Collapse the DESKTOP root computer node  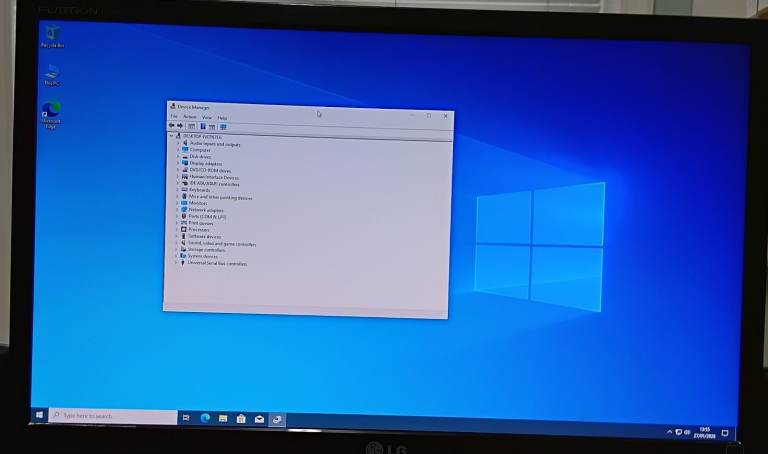click(x=171, y=136)
